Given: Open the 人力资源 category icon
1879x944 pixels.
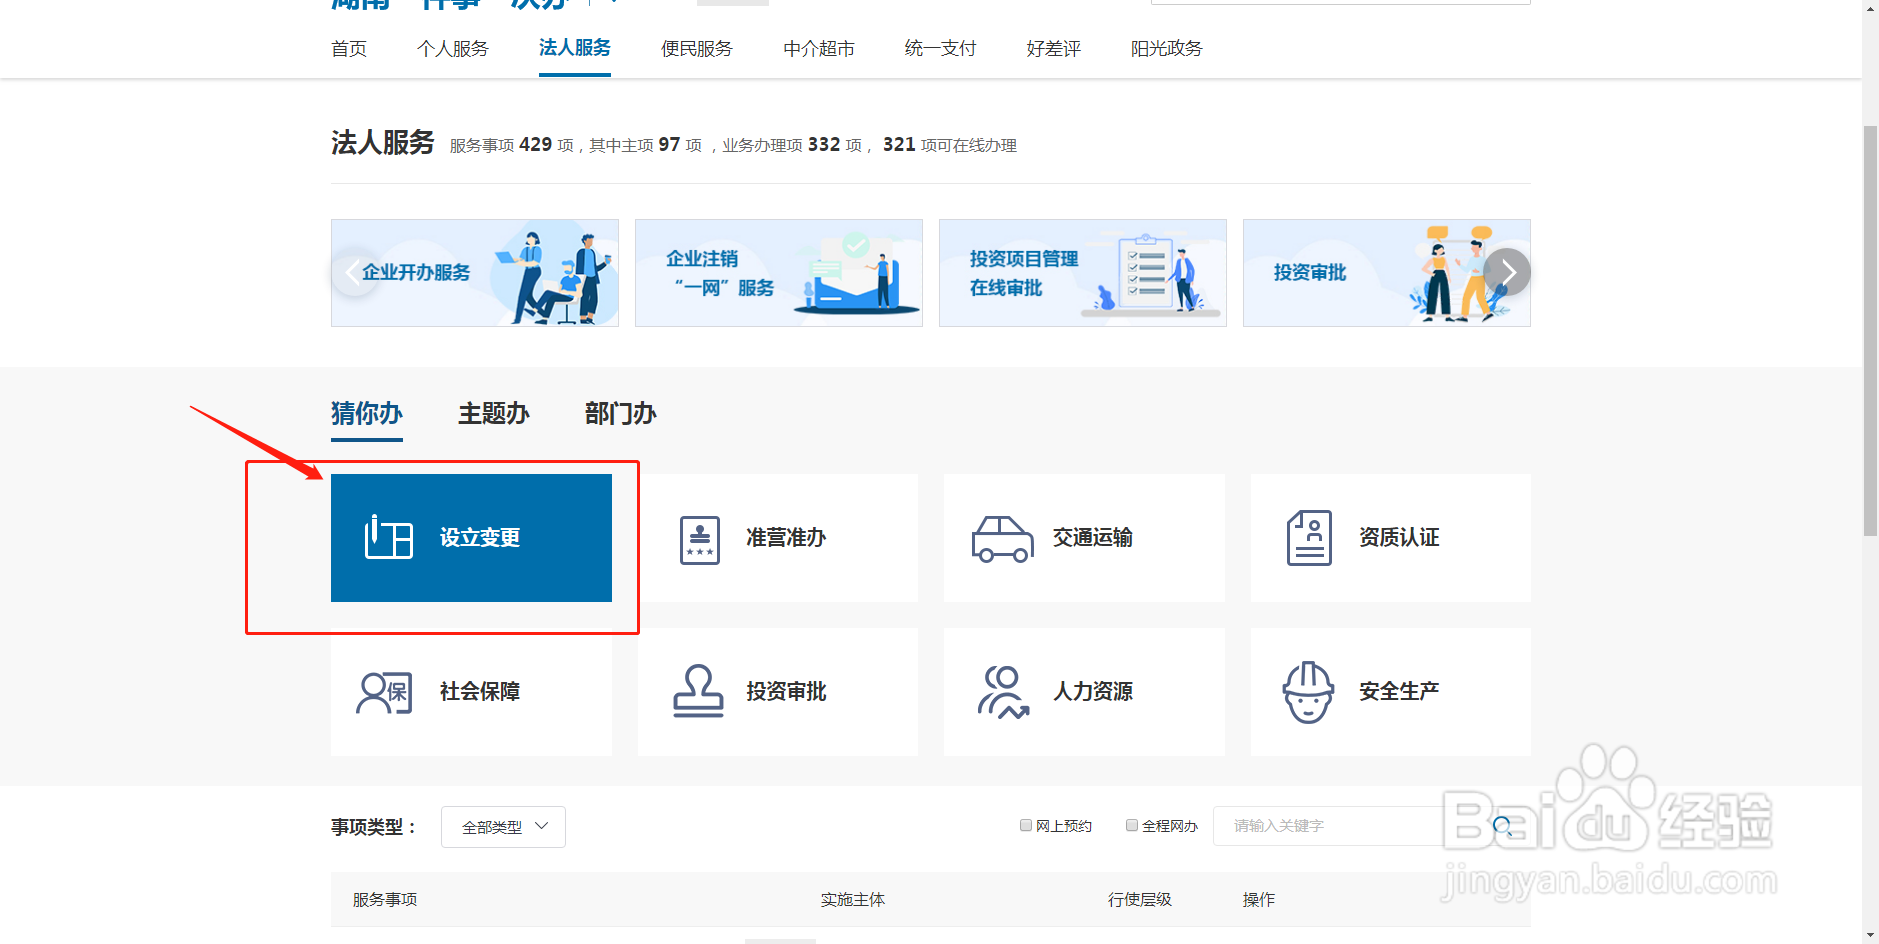Looking at the screenshot, I should [x=1003, y=691].
